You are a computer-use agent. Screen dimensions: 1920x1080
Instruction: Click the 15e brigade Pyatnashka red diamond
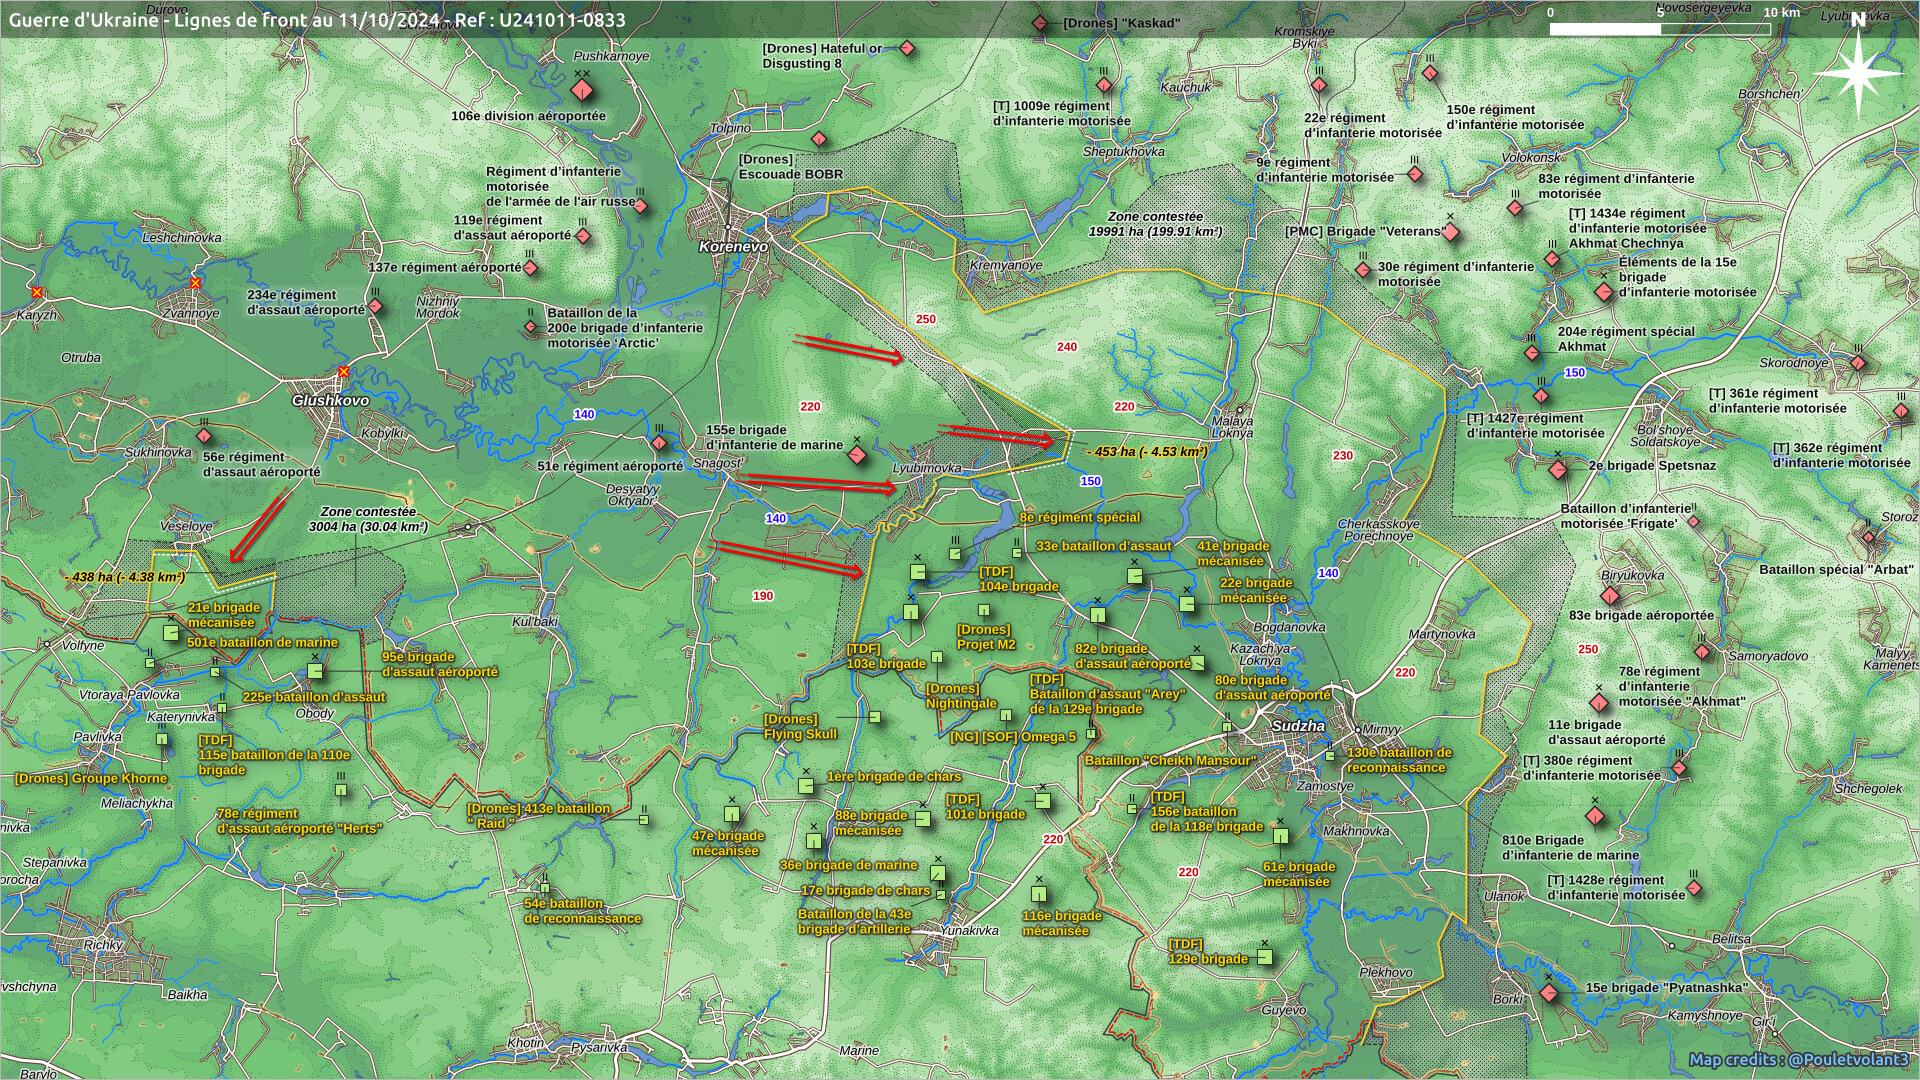[1549, 993]
